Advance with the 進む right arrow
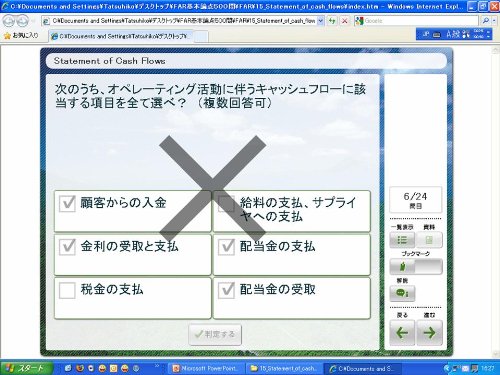This screenshot has height=375, width=500. pos(429,332)
